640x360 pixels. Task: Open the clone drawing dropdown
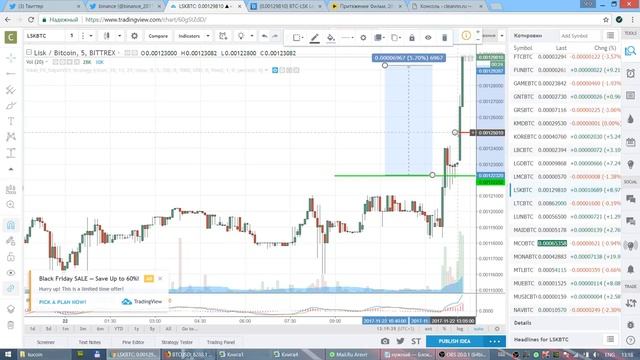[x=396, y=38]
